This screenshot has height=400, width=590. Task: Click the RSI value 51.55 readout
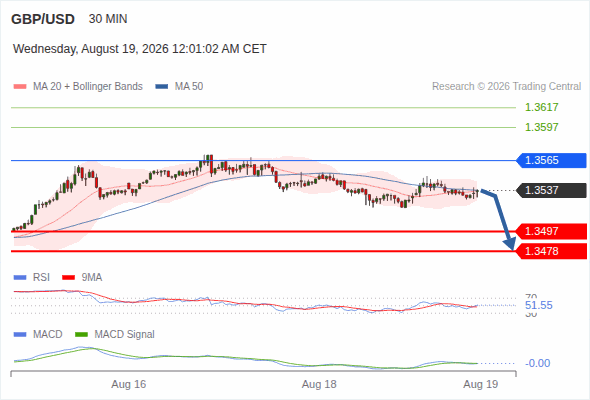point(539,305)
